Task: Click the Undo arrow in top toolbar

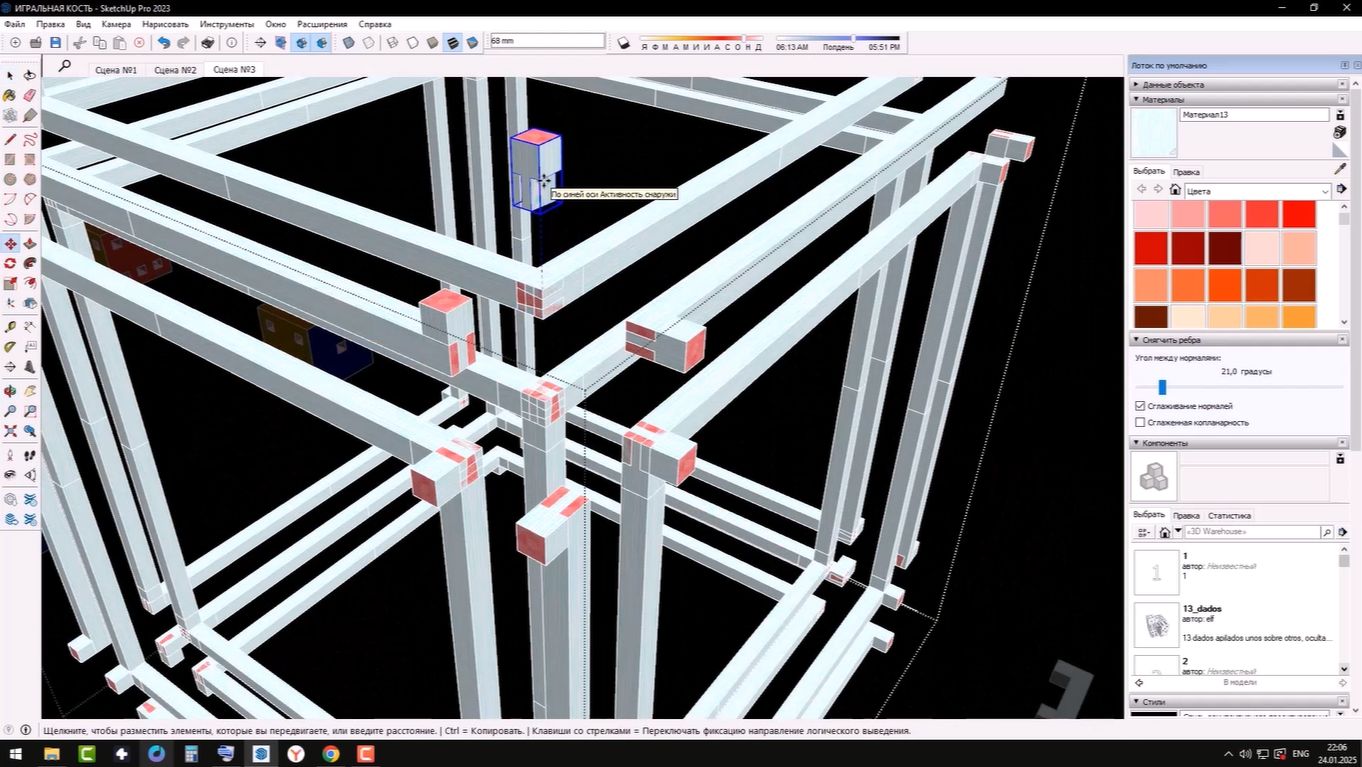Action: (163, 43)
